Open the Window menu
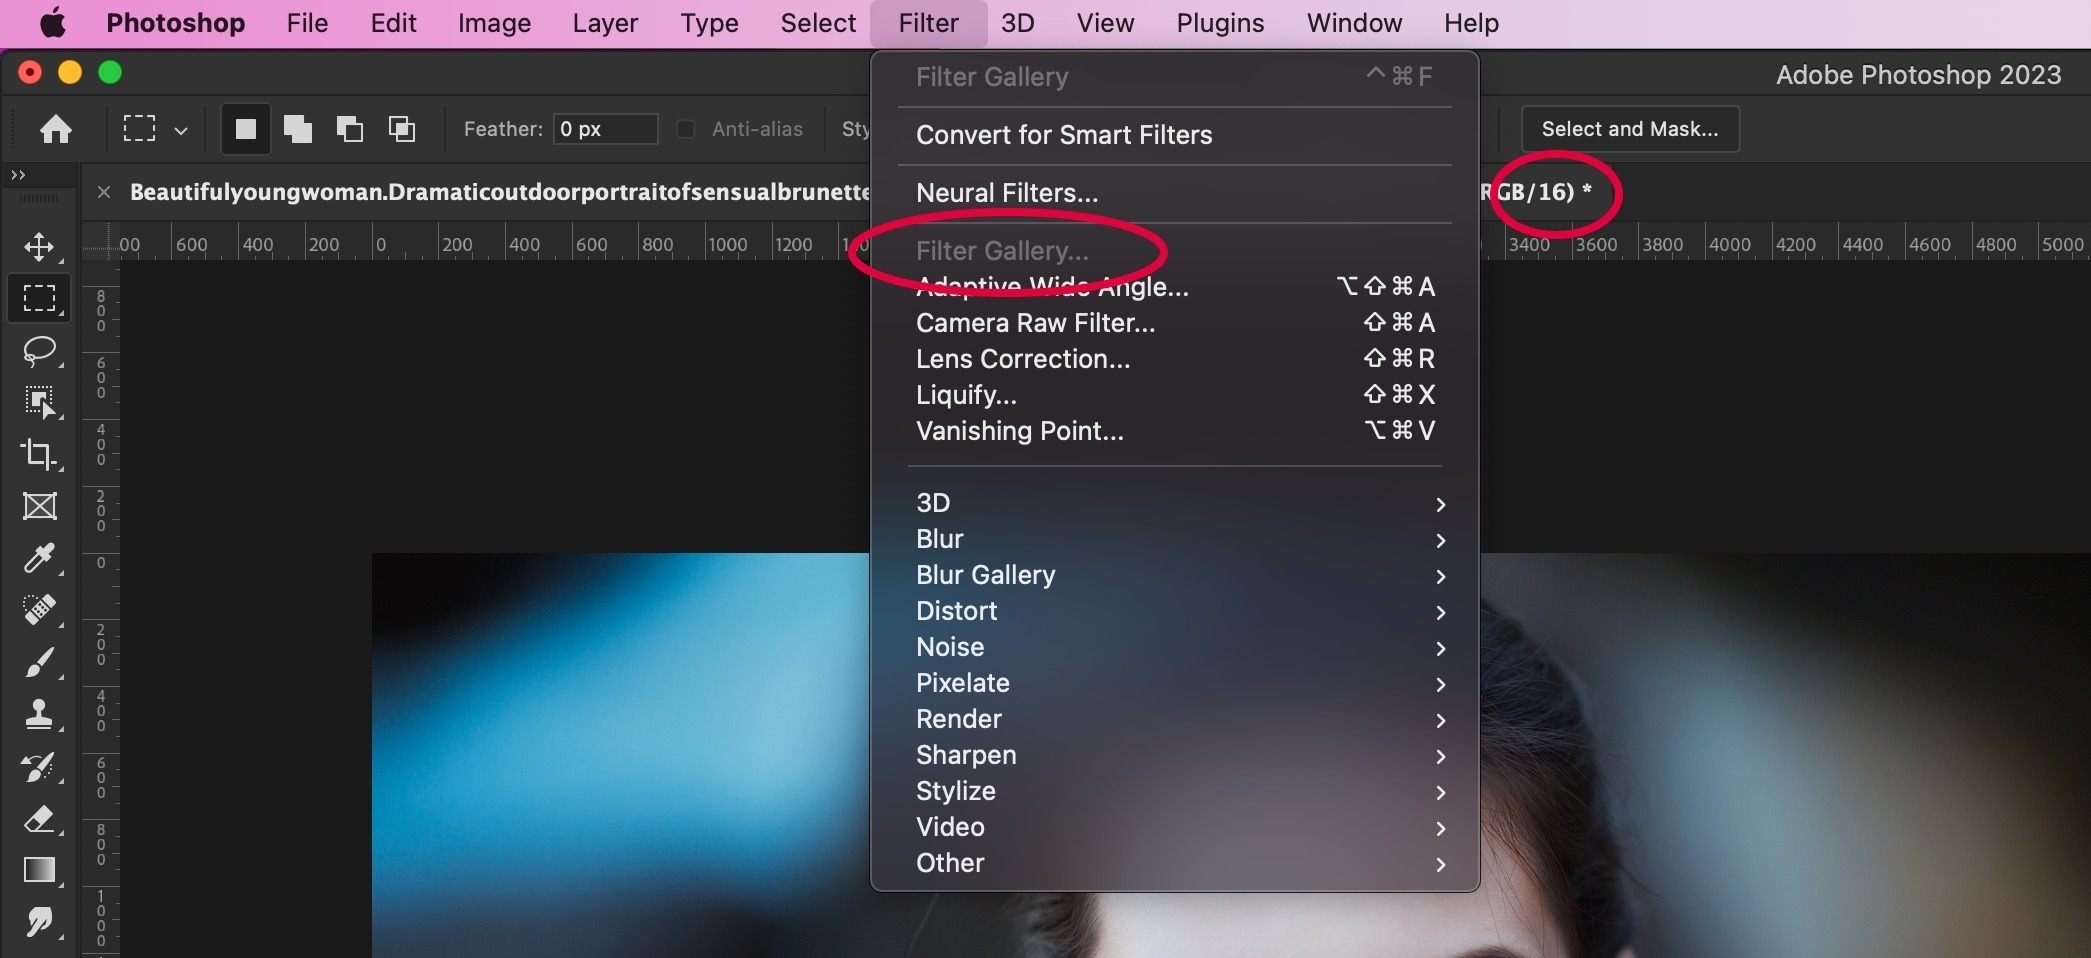2091x958 pixels. click(x=1354, y=23)
